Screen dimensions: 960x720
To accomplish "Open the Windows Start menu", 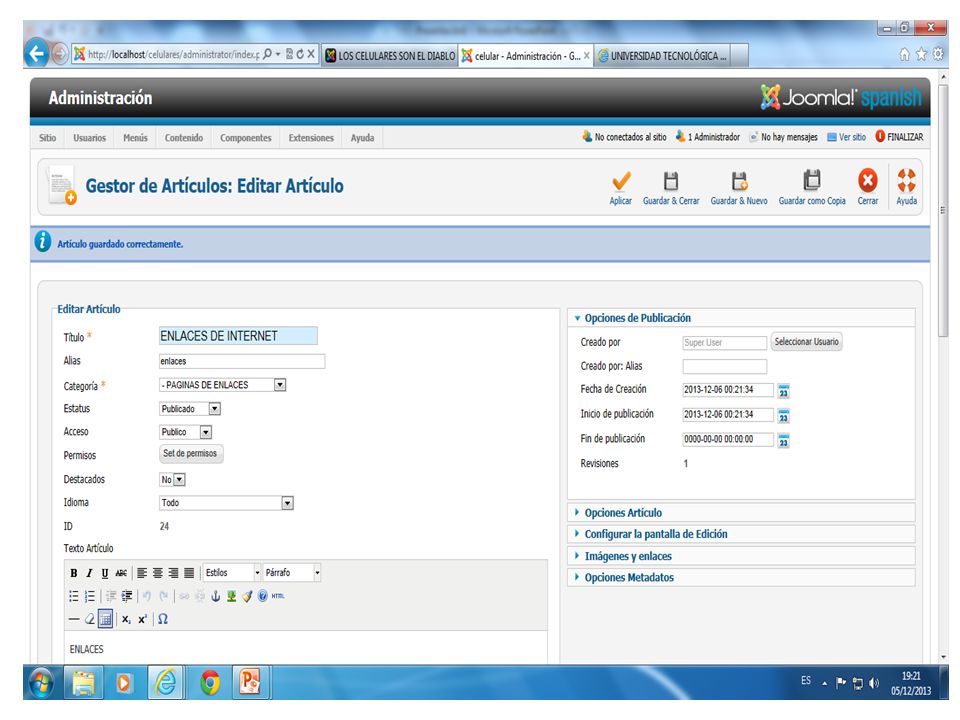I will click(x=41, y=683).
